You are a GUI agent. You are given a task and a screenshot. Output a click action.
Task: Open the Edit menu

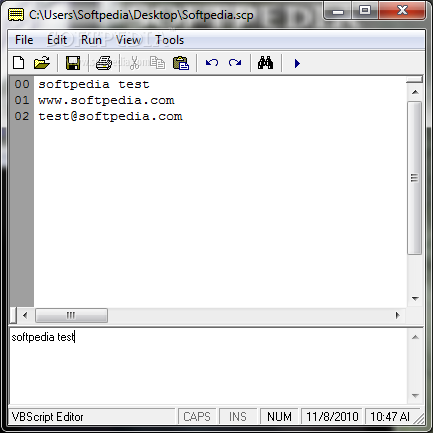click(57, 40)
